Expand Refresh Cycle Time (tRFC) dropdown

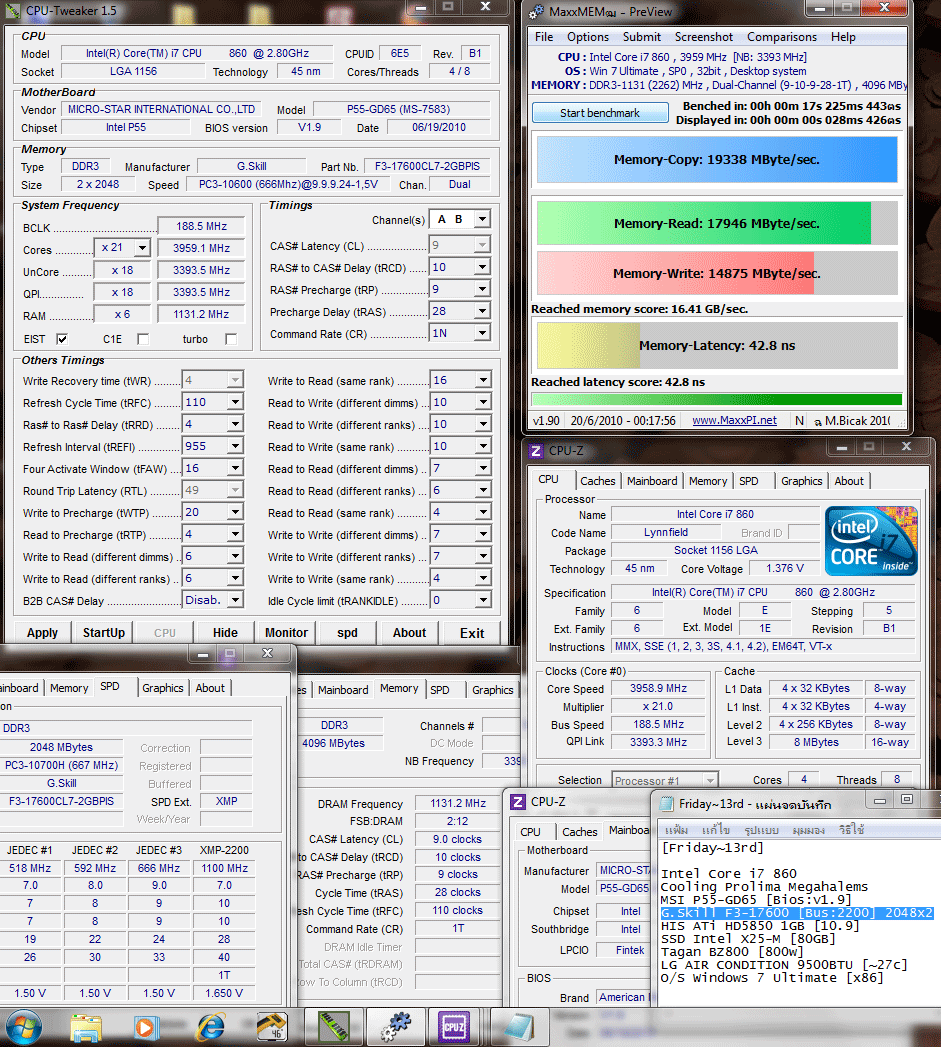coord(235,402)
